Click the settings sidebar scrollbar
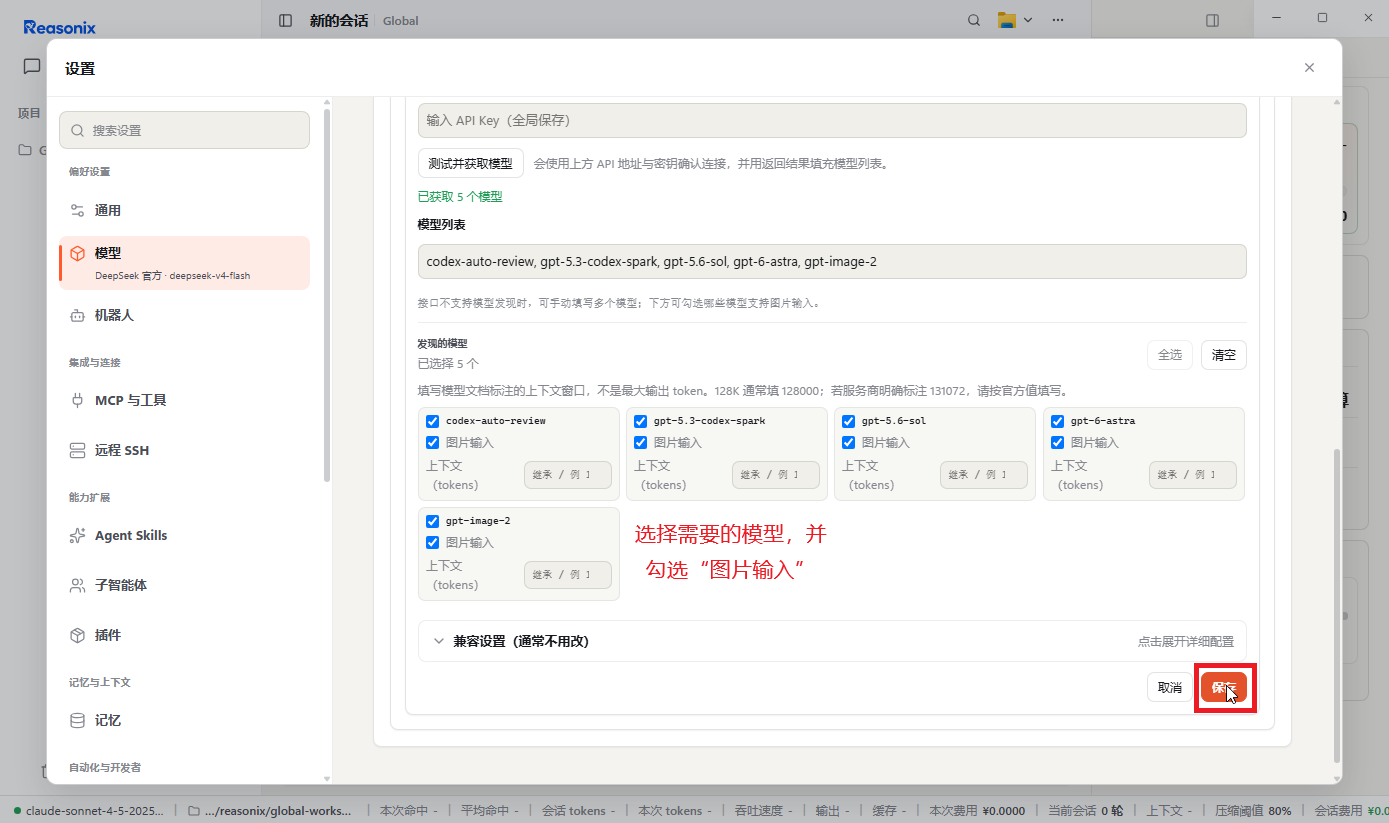The width and height of the screenshot is (1389, 823). (x=327, y=295)
